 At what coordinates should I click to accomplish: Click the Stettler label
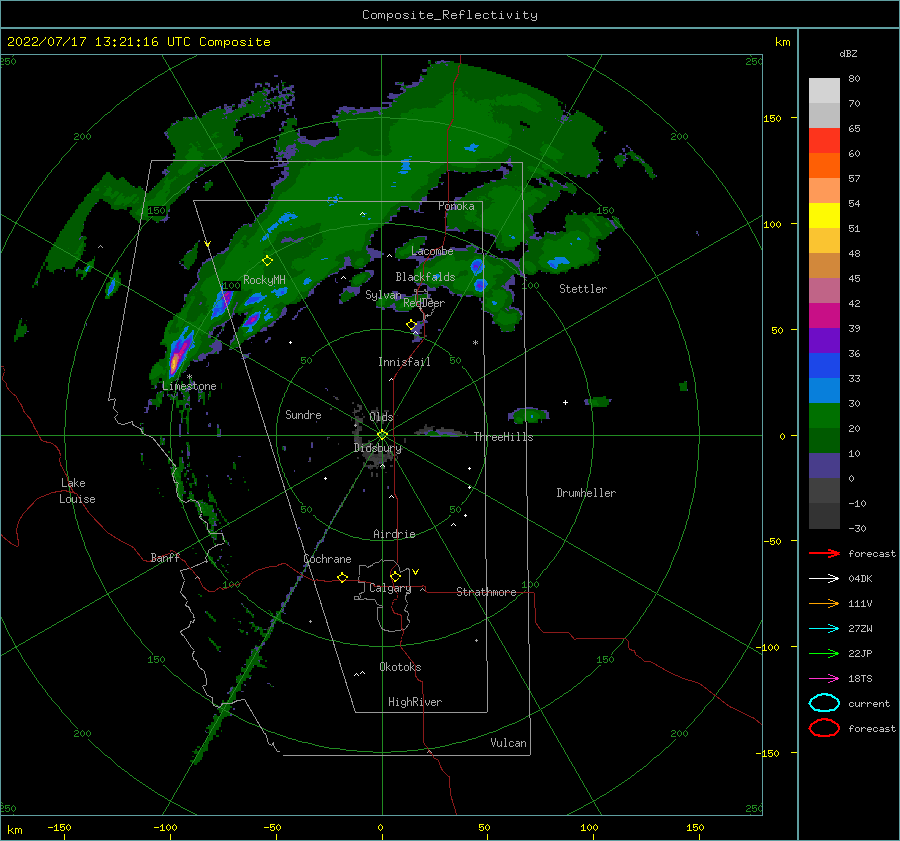[583, 289]
